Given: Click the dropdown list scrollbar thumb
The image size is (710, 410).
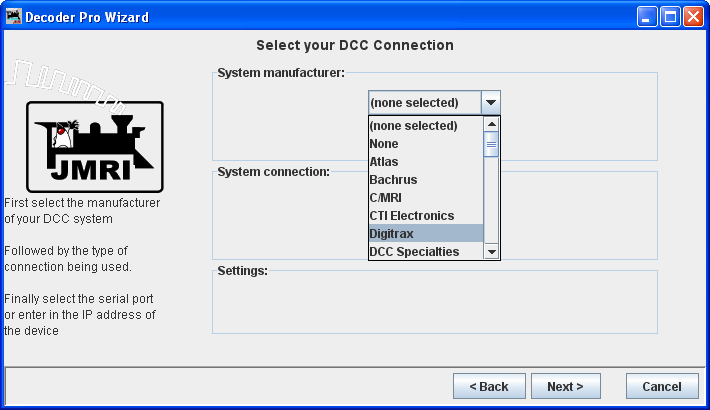Looking at the screenshot, I should (491, 145).
